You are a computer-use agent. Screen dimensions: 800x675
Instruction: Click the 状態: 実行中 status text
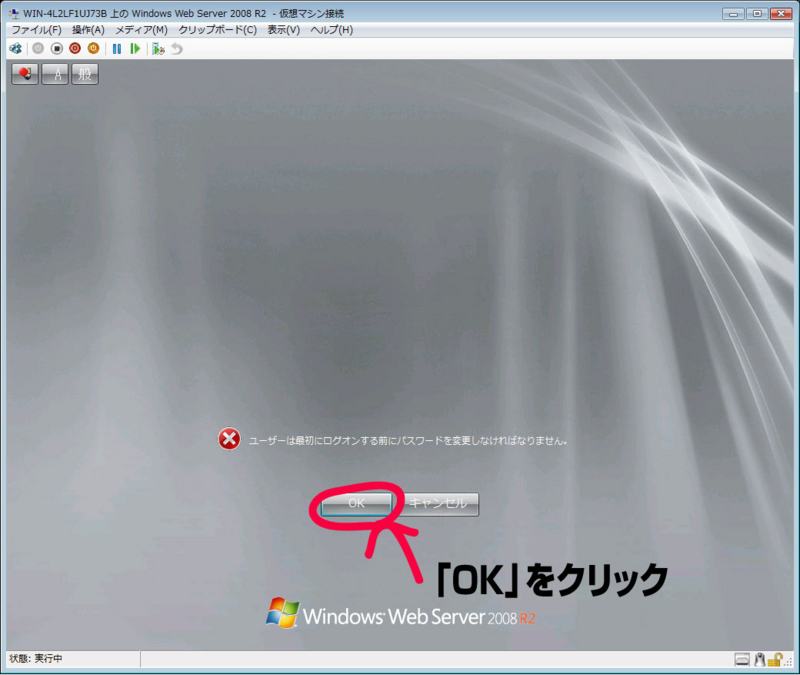[x=35, y=660]
